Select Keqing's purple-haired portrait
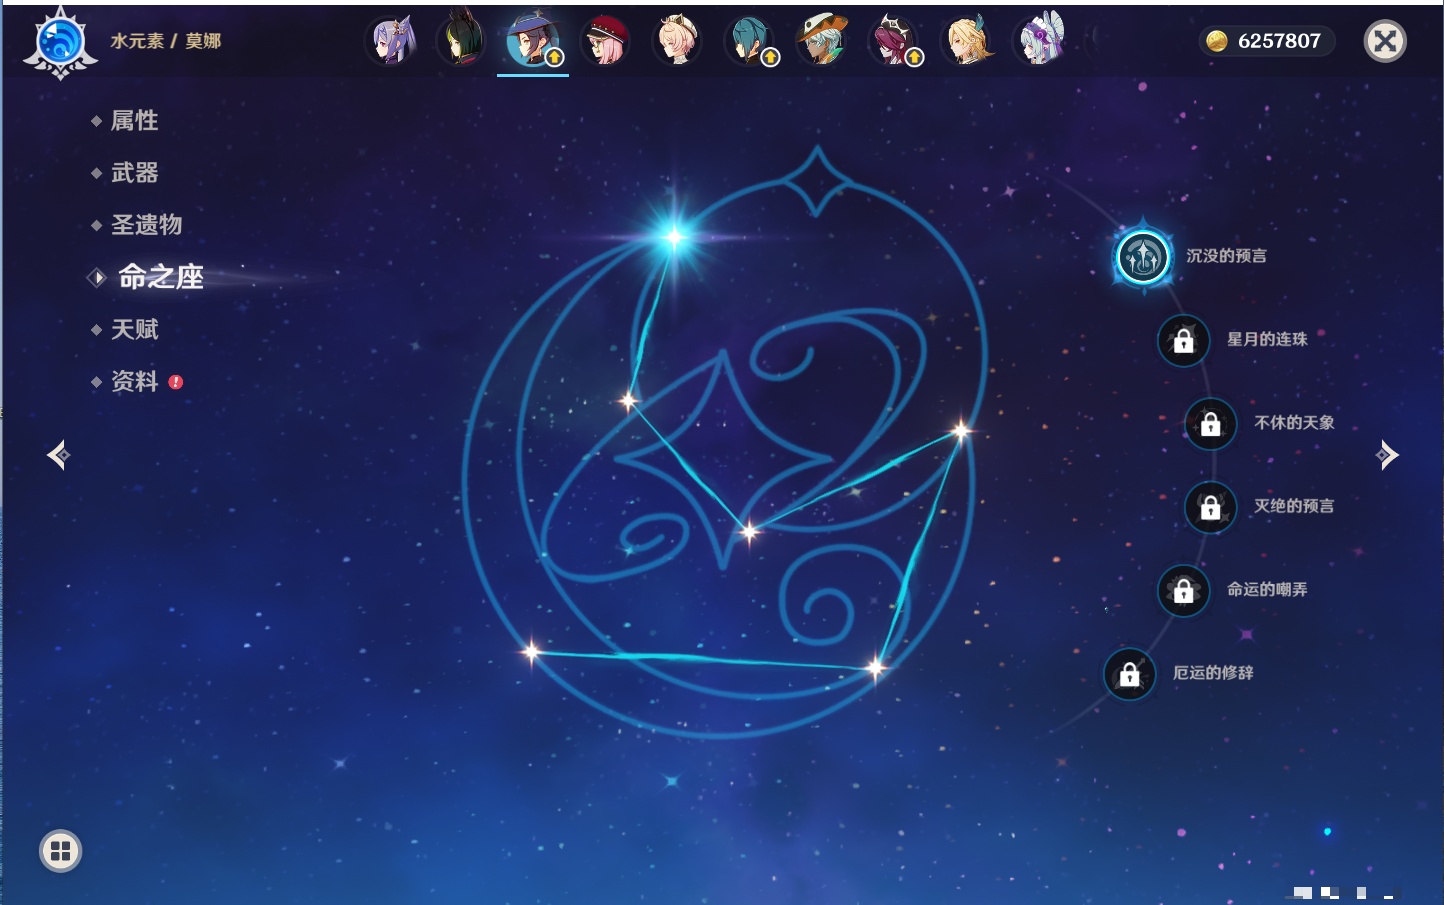Viewport: 1444px width, 905px height. (390, 41)
